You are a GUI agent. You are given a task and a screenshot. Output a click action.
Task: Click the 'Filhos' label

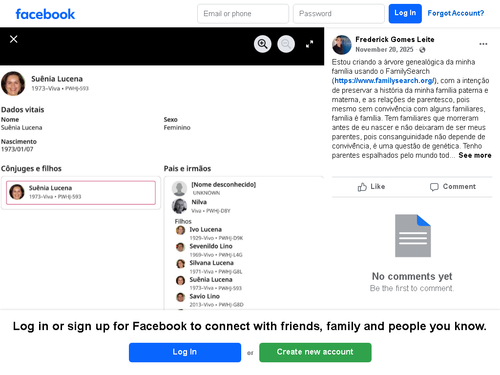(183, 221)
